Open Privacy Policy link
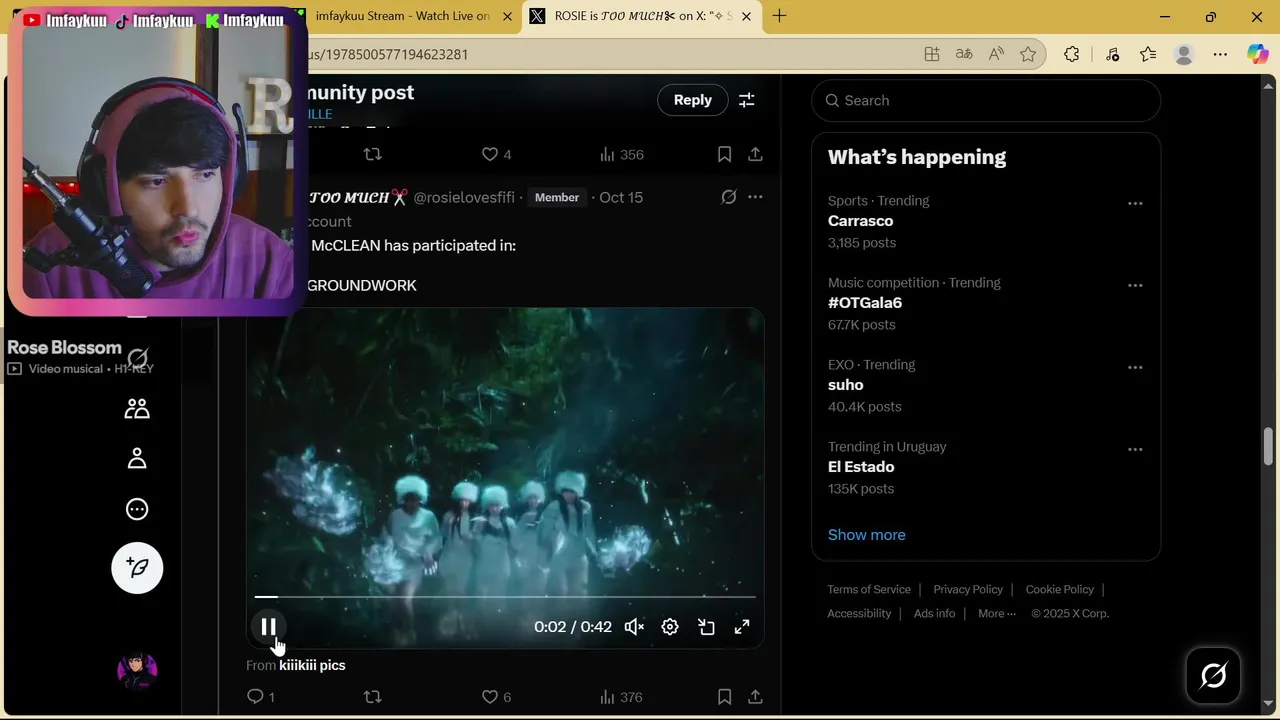The width and height of the screenshot is (1280, 720). click(x=968, y=589)
